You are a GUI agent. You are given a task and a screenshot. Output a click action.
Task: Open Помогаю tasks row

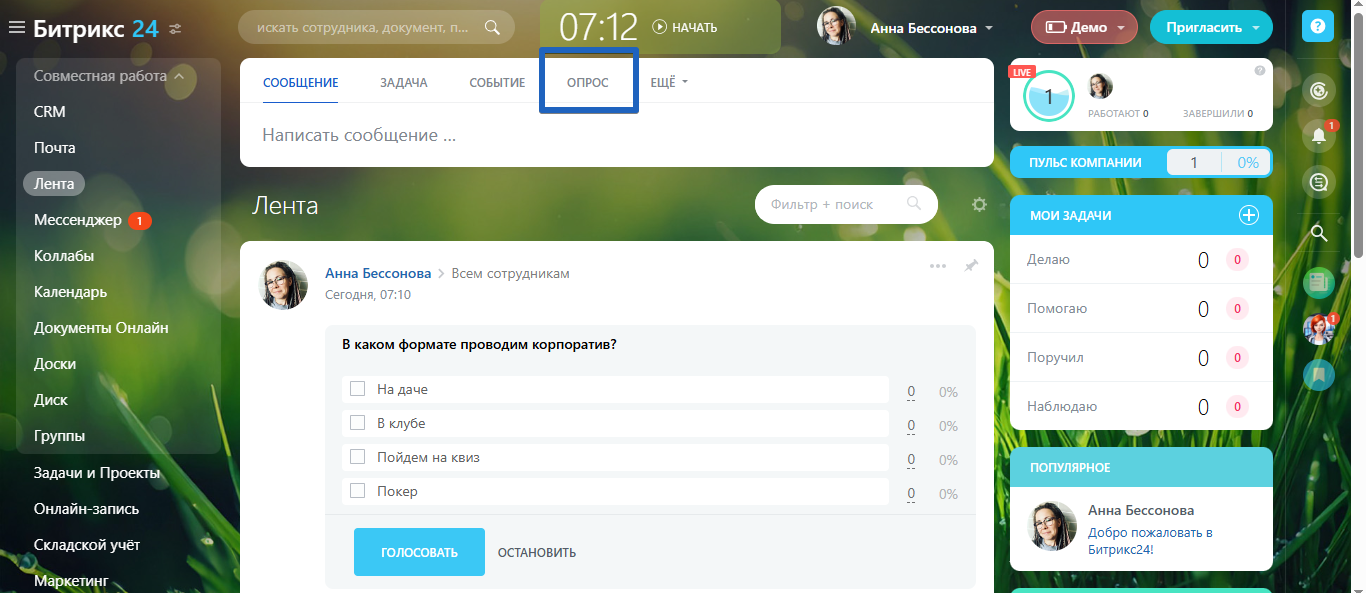pyautogui.click(x=1141, y=309)
